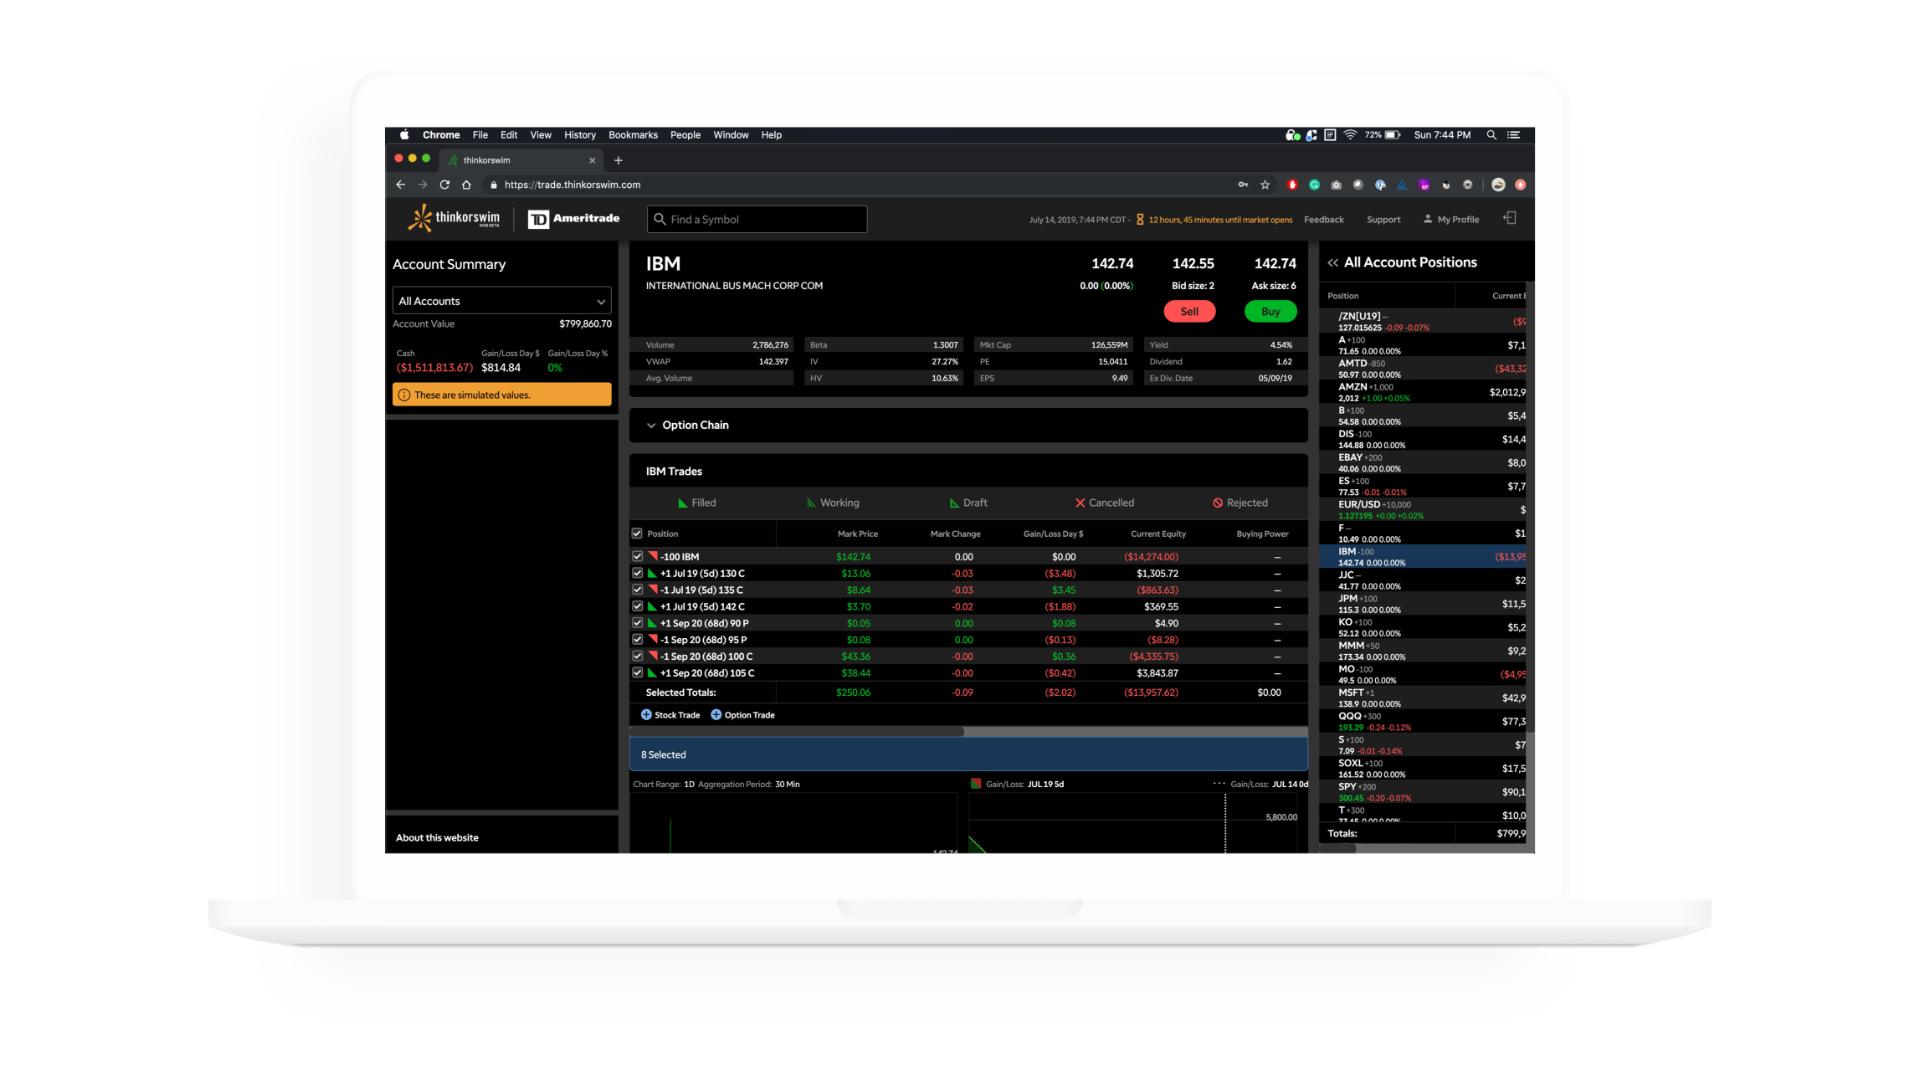Screen dimensions: 1920x1080
Task: Uncheck the -1 Sep 20 95 P checkbox
Action: point(637,639)
